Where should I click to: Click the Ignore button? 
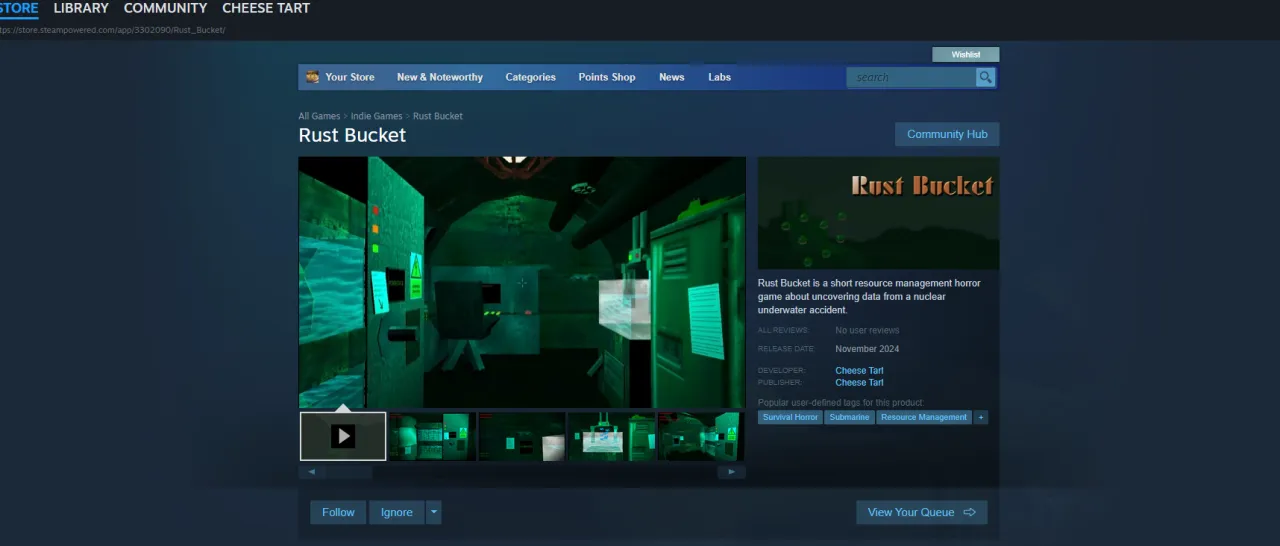click(396, 512)
